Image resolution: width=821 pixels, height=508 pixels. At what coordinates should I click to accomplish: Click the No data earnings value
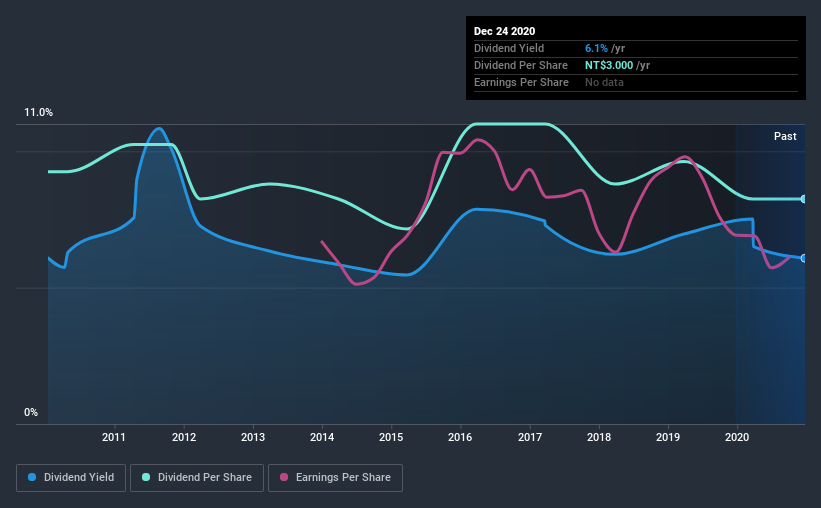tap(604, 82)
